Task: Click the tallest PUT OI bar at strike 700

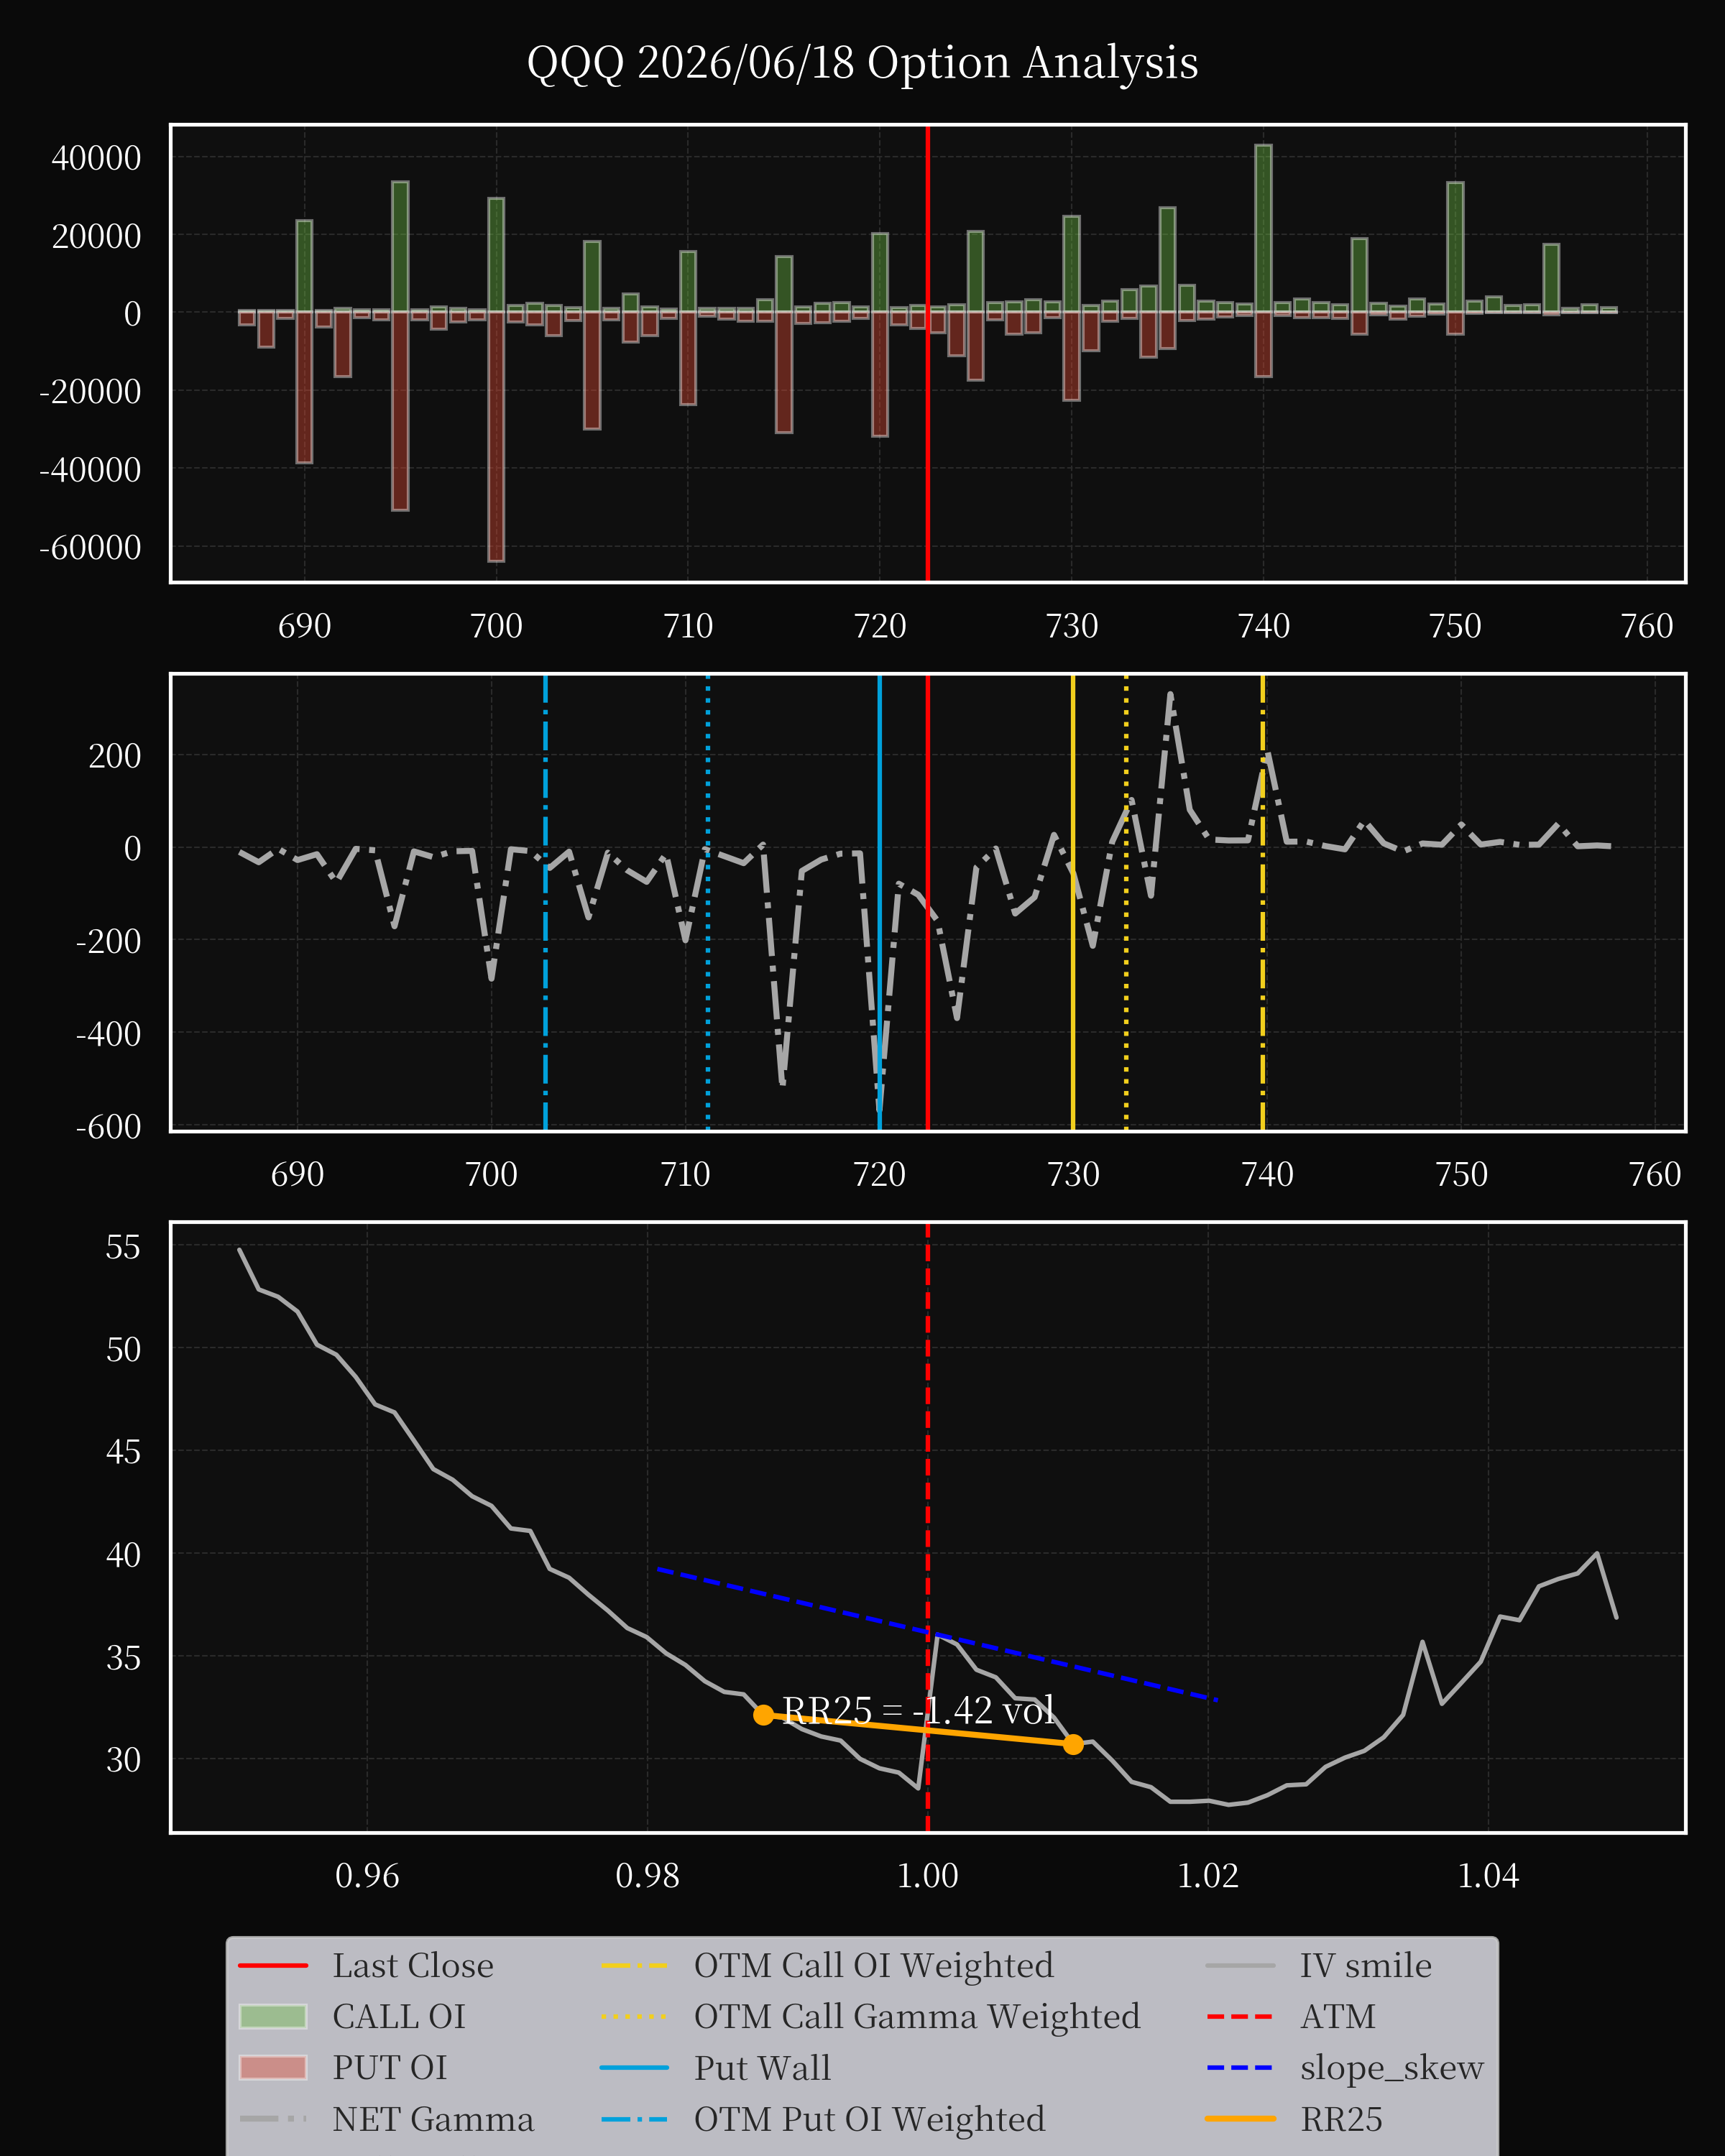Action: (x=496, y=436)
